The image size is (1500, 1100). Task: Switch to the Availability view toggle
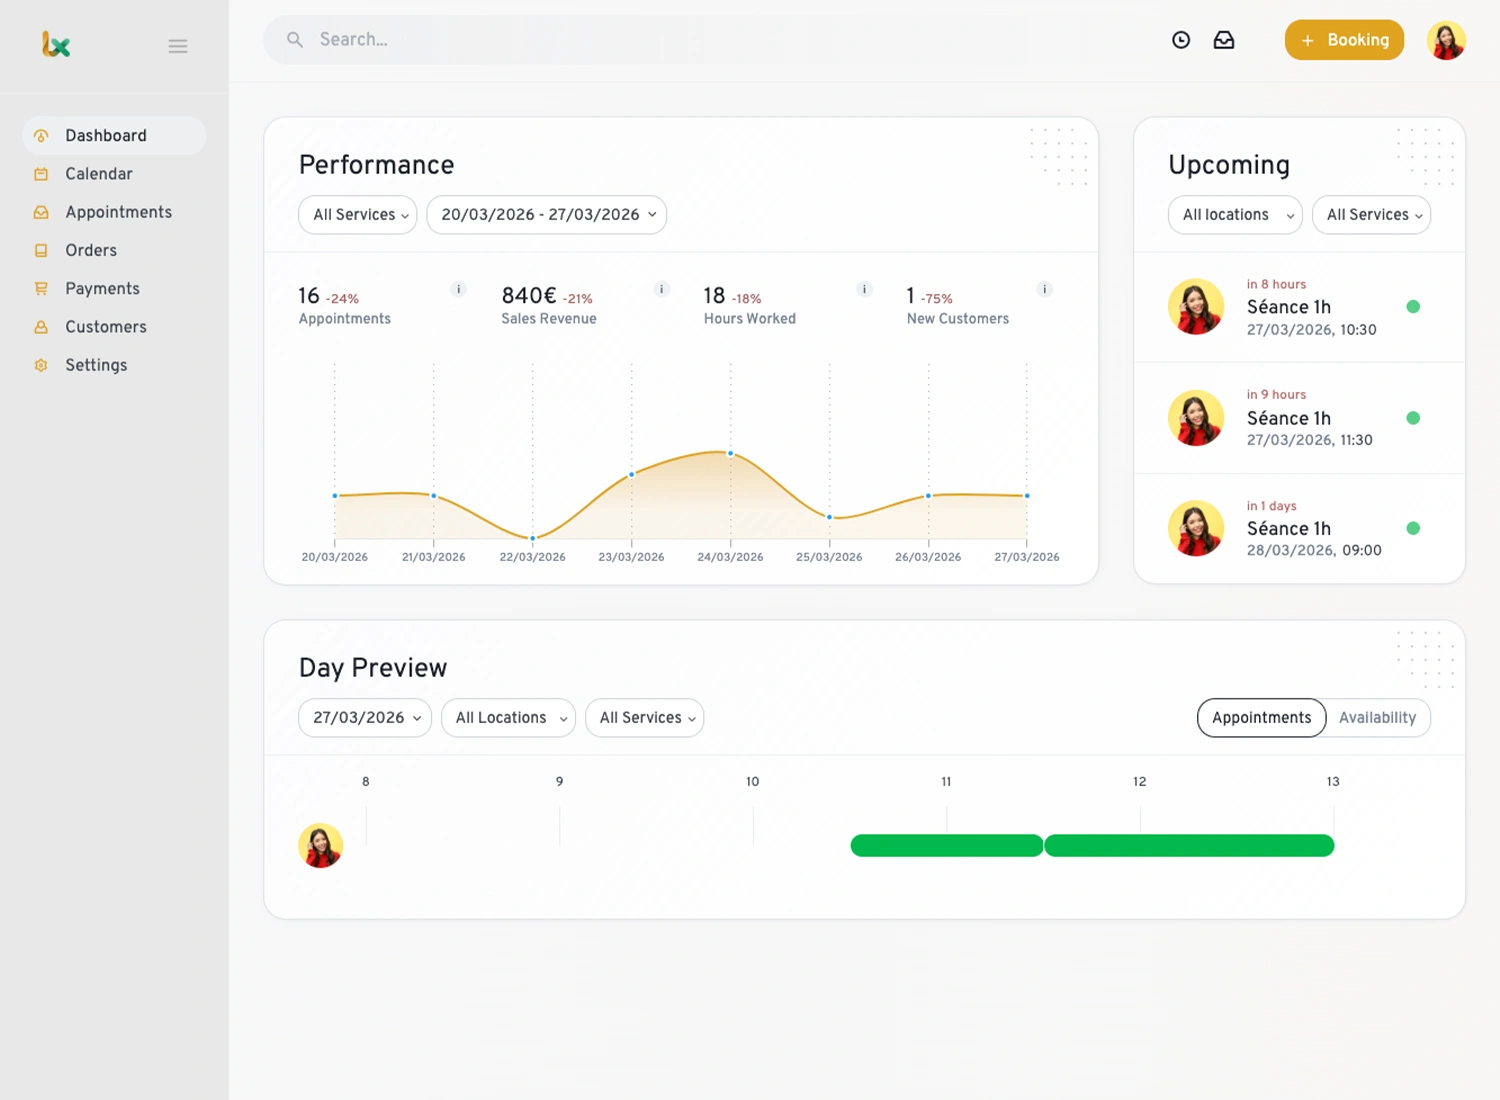1377,717
